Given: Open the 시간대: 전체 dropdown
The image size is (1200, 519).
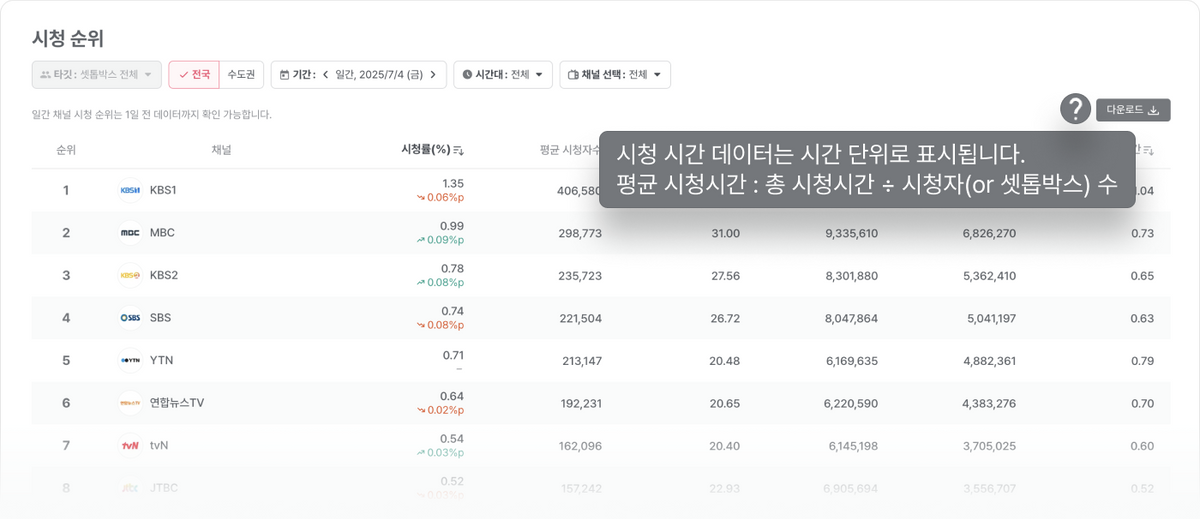Looking at the screenshot, I should click(x=503, y=75).
